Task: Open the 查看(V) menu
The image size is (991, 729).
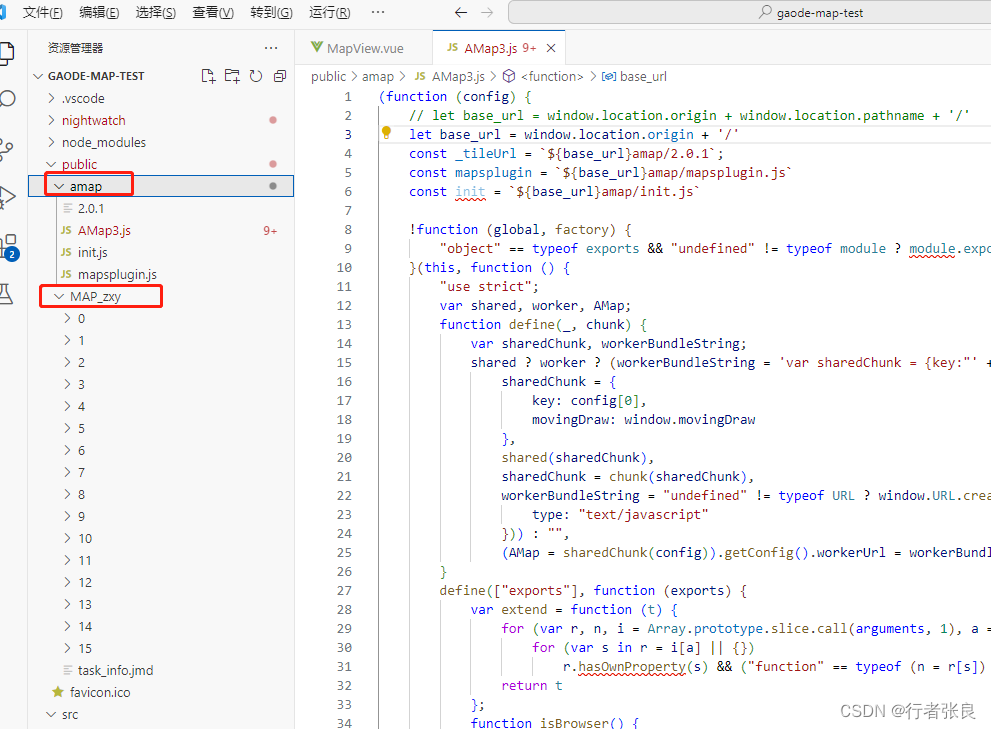Action: coord(213,13)
